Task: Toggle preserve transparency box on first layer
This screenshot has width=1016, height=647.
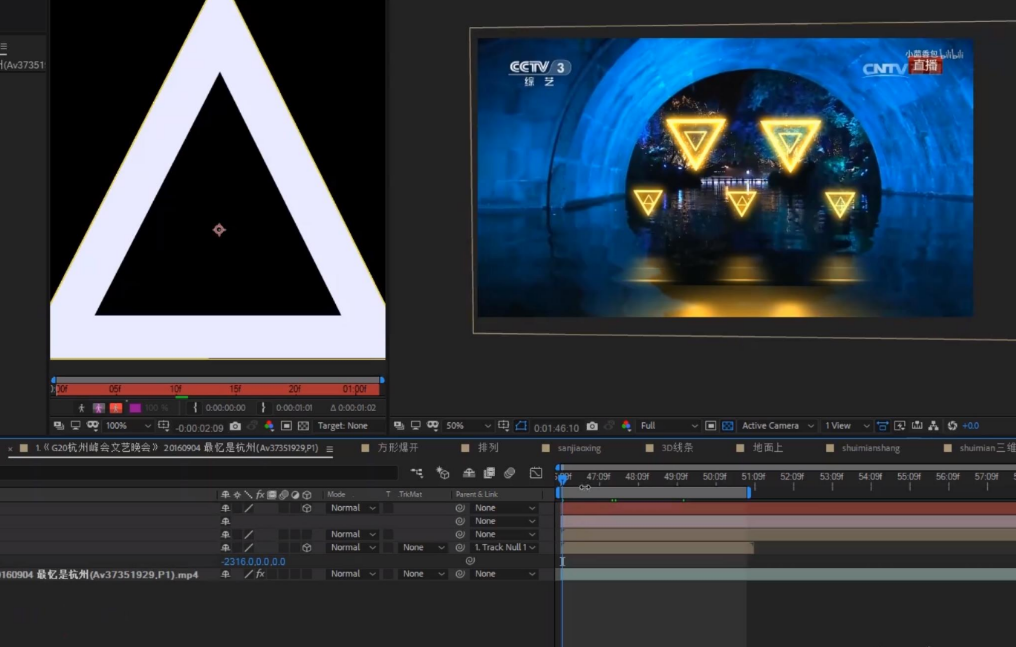Action: coord(388,508)
